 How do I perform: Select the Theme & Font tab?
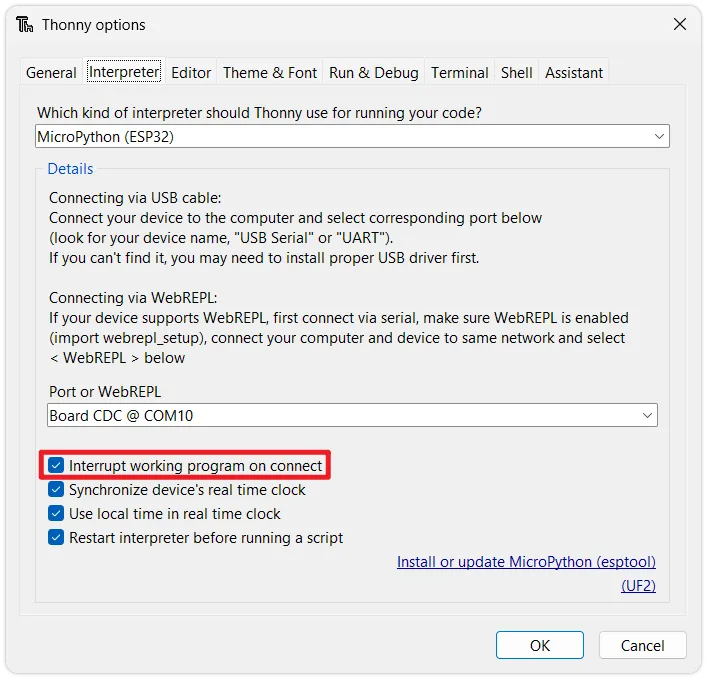270,72
